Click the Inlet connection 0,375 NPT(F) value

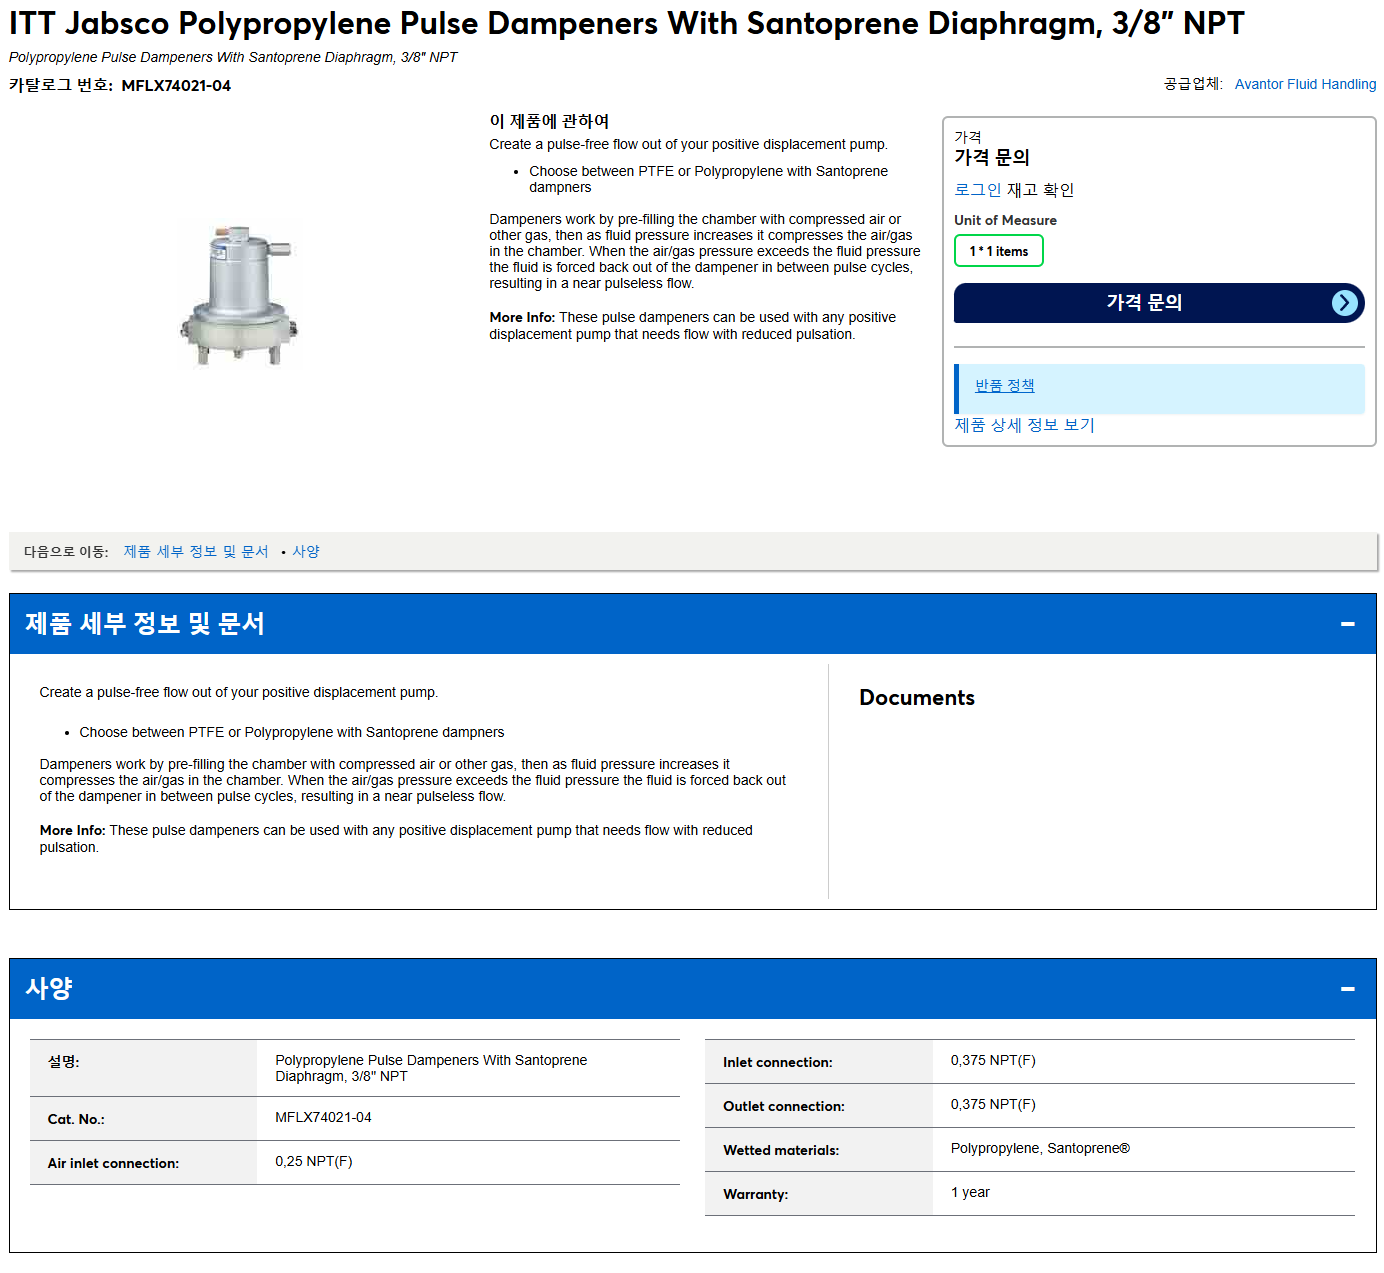click(993, 1061)
